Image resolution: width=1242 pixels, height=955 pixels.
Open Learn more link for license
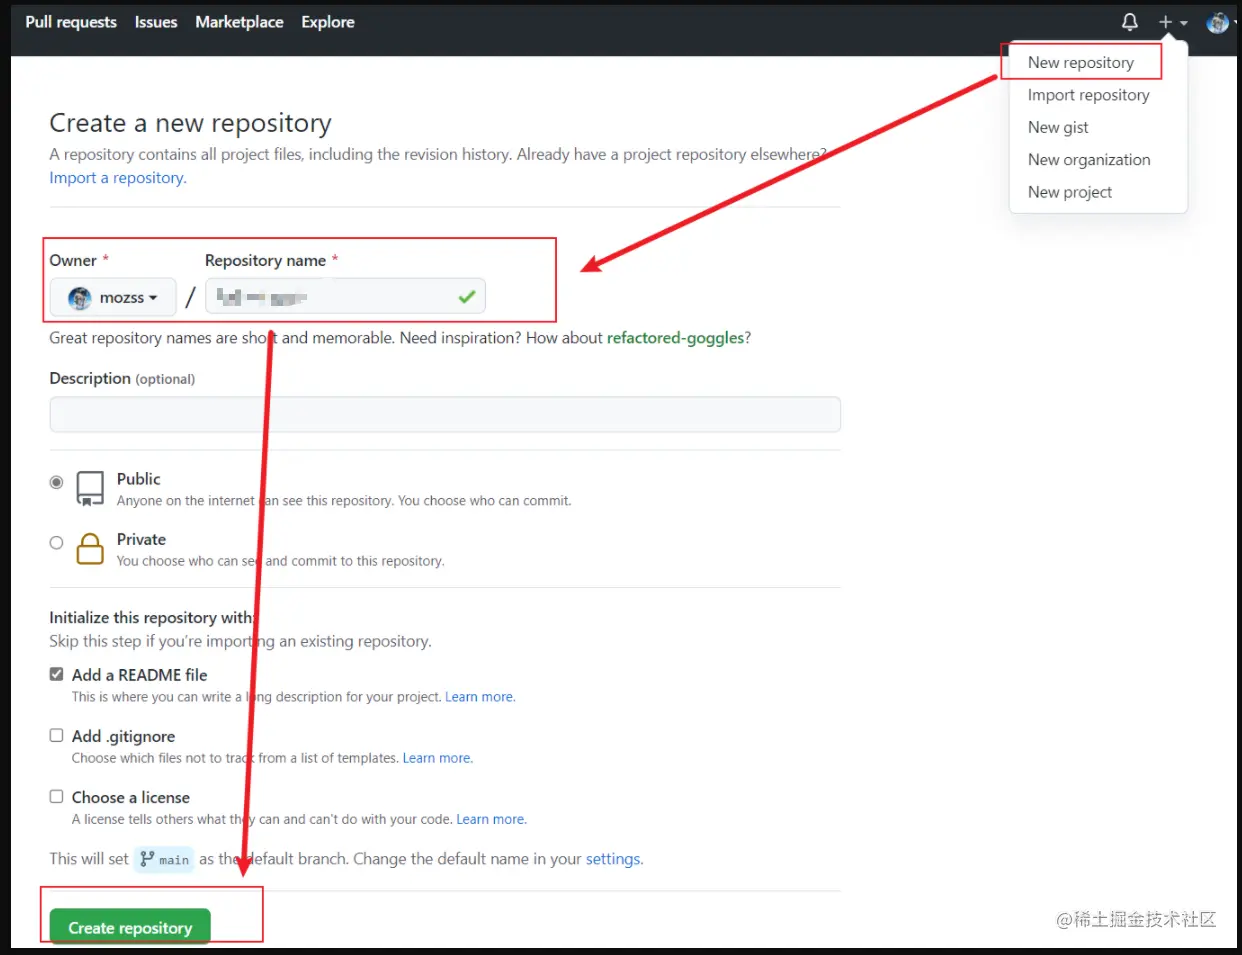[x=491, y=819]
